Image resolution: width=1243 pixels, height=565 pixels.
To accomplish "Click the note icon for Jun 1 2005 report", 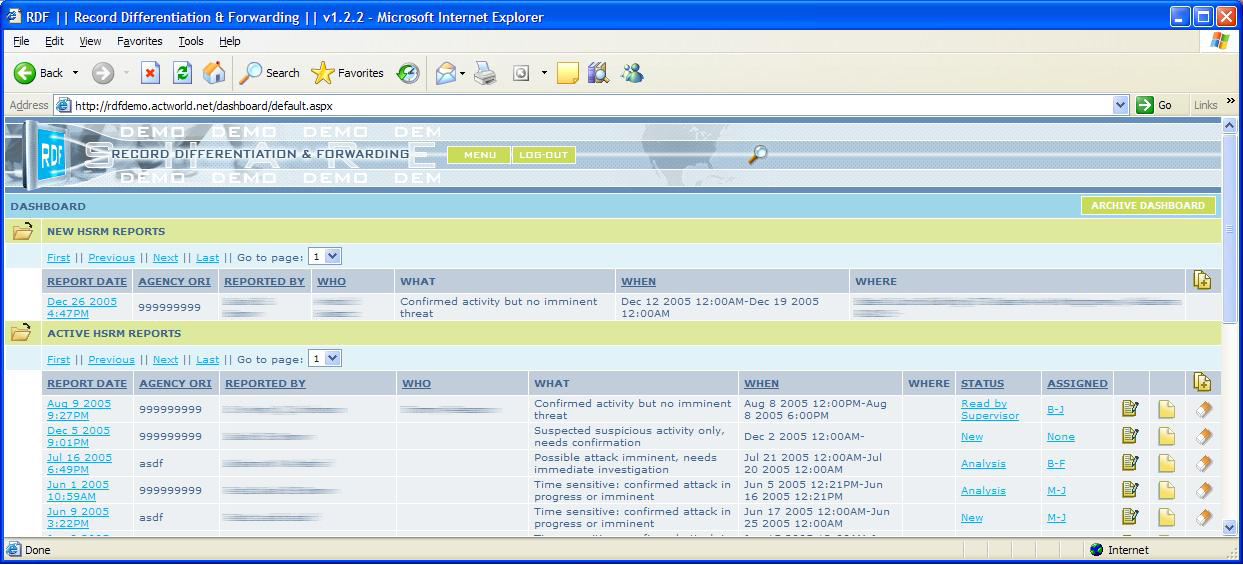I will [x=1167, y=490].
